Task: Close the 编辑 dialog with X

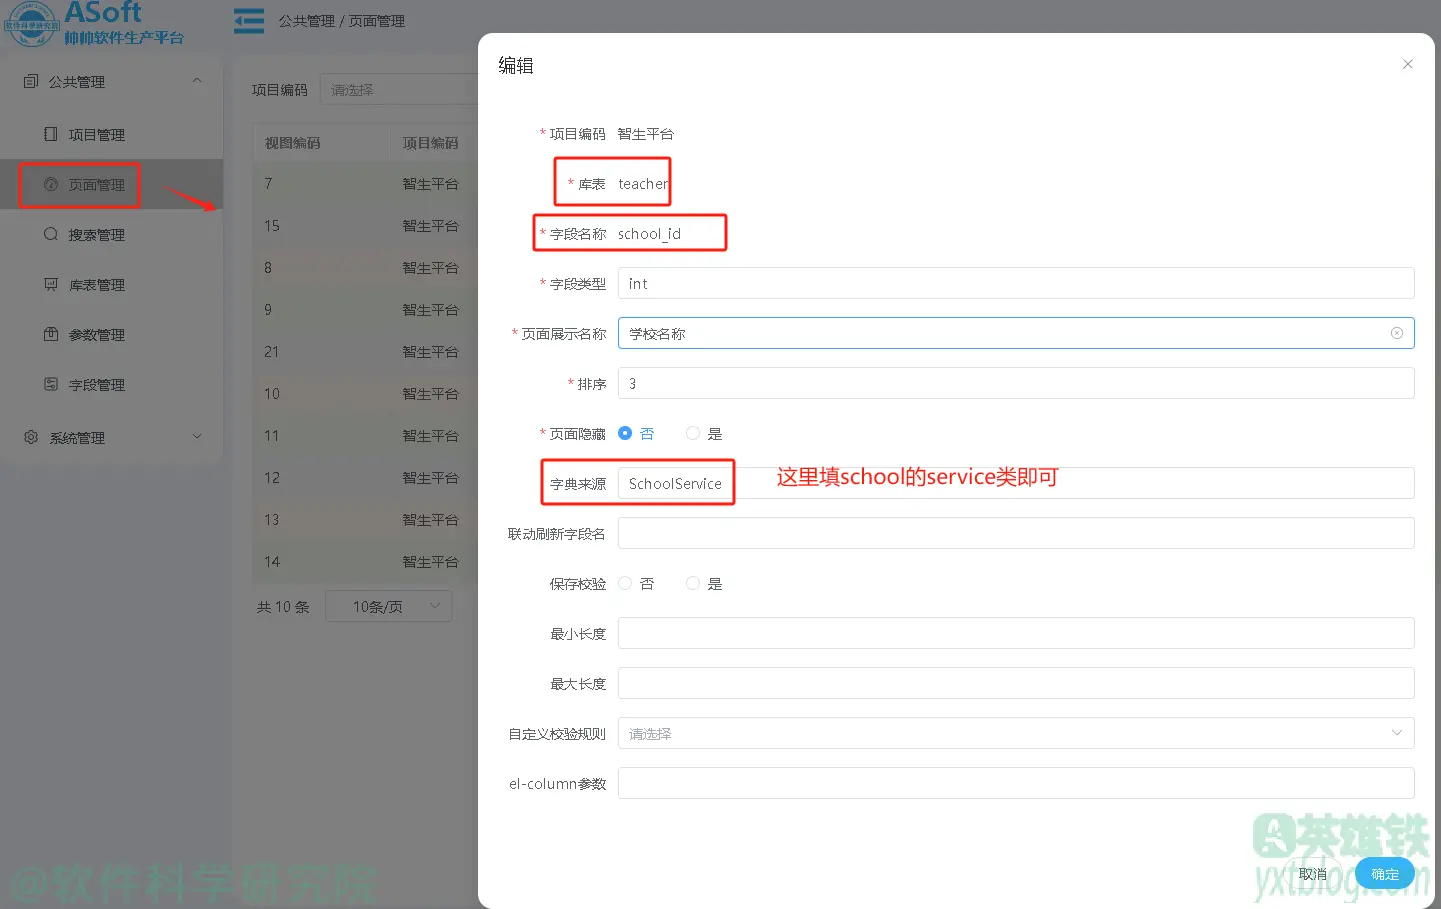Action: (x=1407, y=64)
